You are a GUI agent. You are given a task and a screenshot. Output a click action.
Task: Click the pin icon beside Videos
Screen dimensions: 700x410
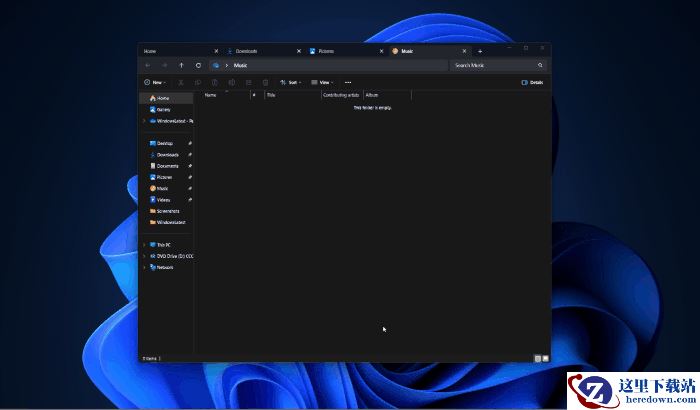[x=190, y=200]
